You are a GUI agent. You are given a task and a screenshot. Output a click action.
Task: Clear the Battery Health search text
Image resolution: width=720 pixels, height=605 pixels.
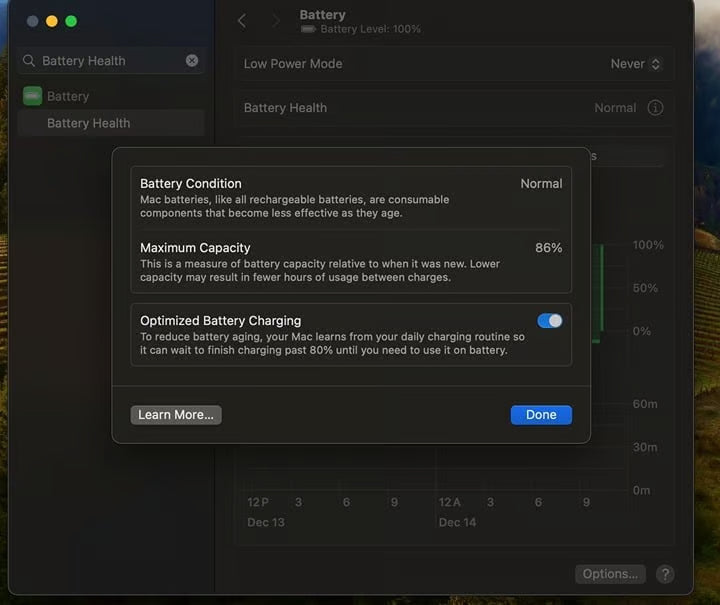click(x=192, y=61)
